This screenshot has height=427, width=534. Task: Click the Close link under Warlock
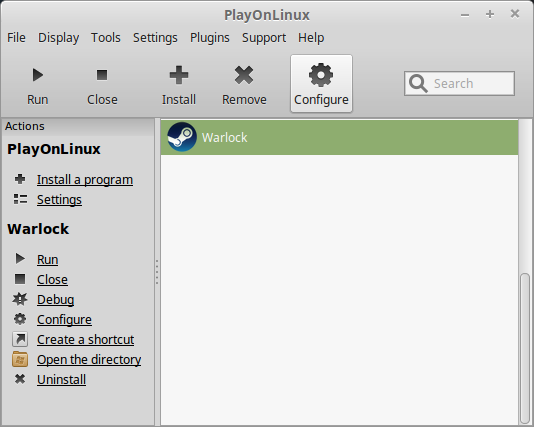(52, 280)
